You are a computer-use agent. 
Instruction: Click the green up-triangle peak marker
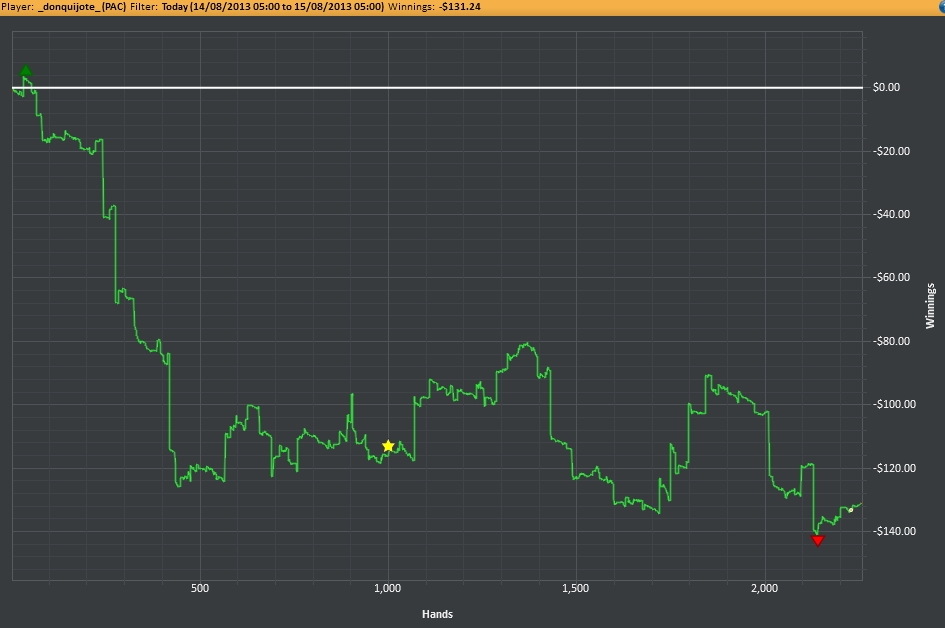coord(25,71)
